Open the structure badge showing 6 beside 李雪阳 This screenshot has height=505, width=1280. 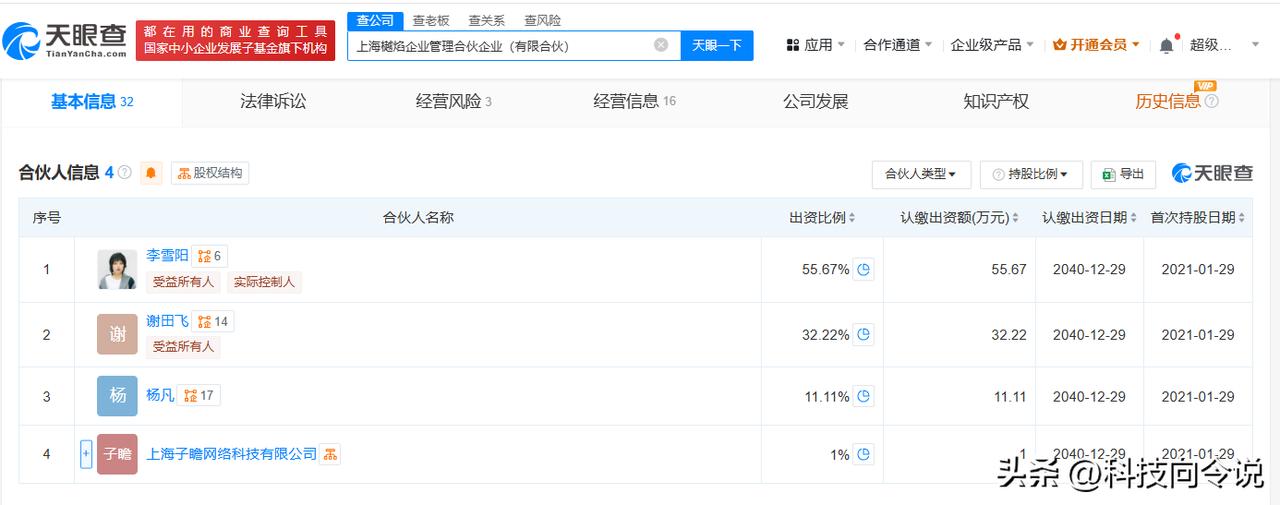[209, 256]
